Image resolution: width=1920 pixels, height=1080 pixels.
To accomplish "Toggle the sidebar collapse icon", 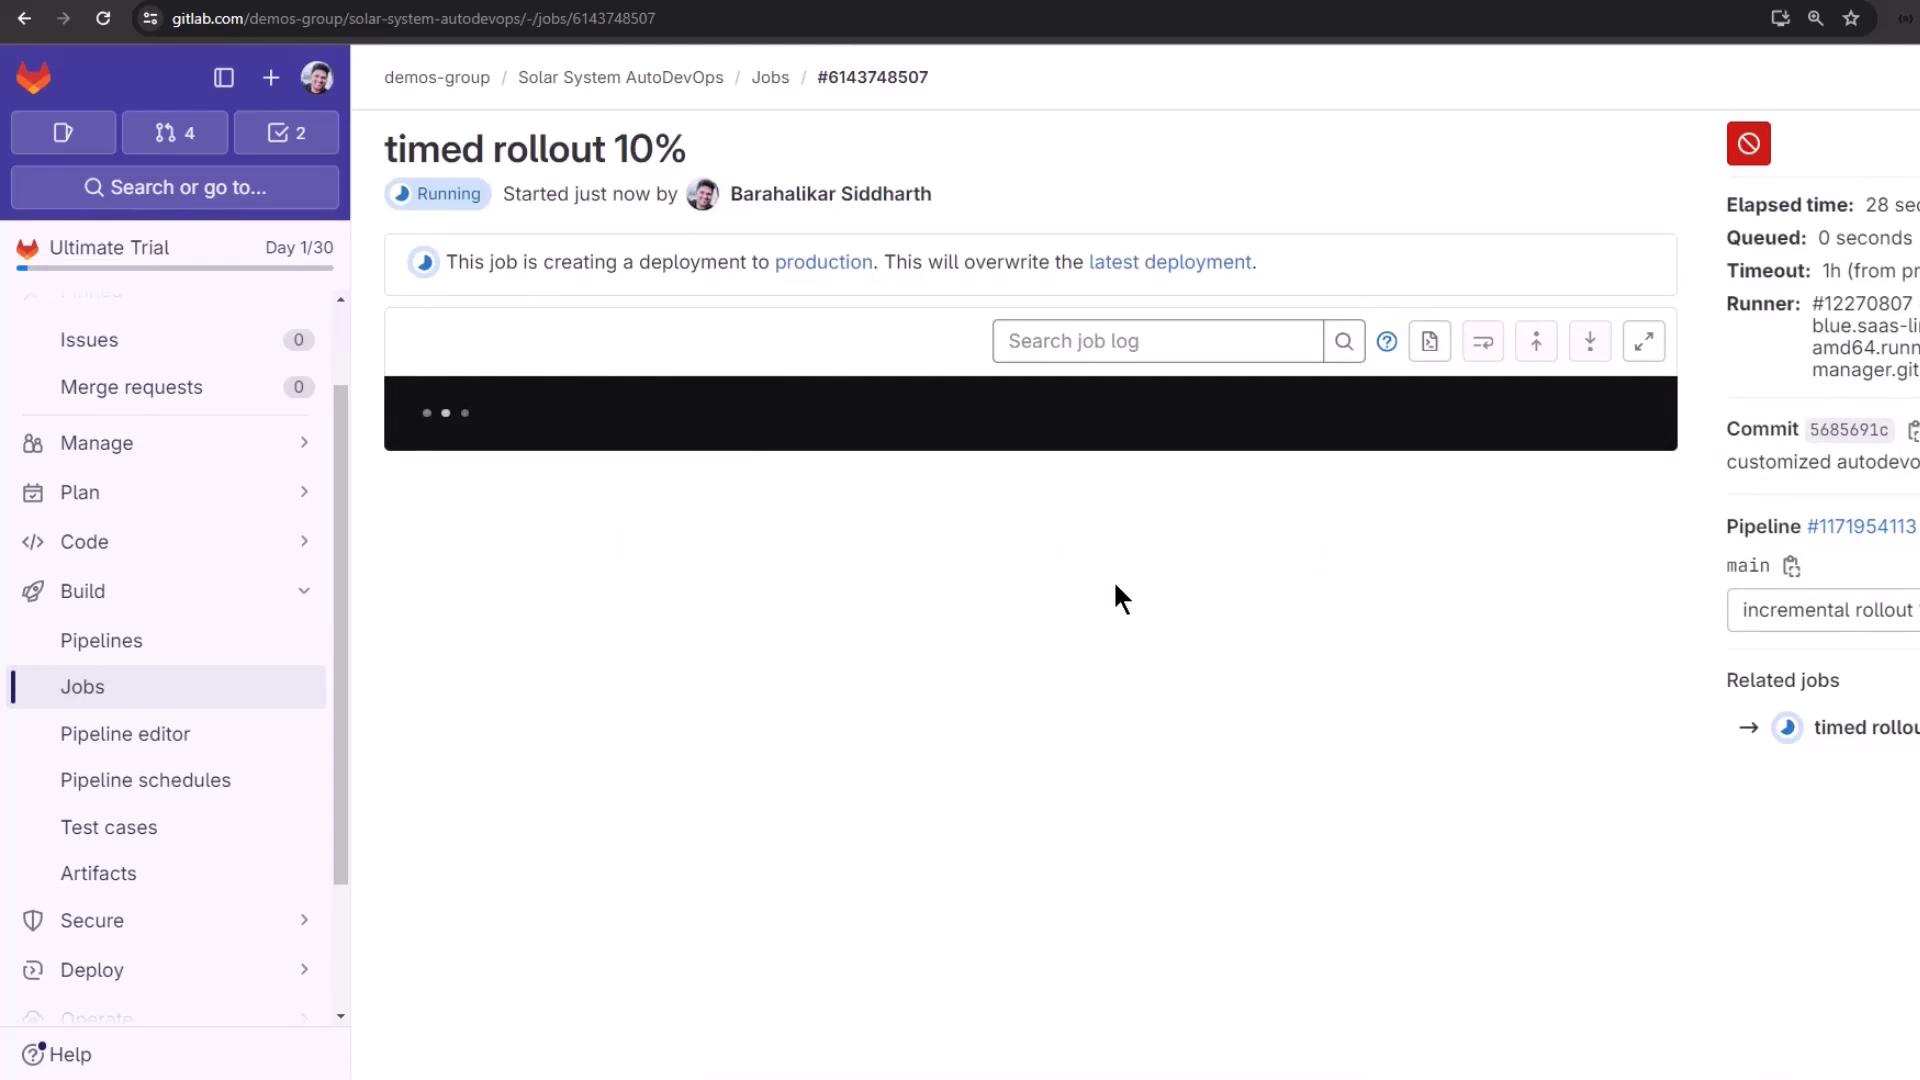I will [x=224, y=78].
